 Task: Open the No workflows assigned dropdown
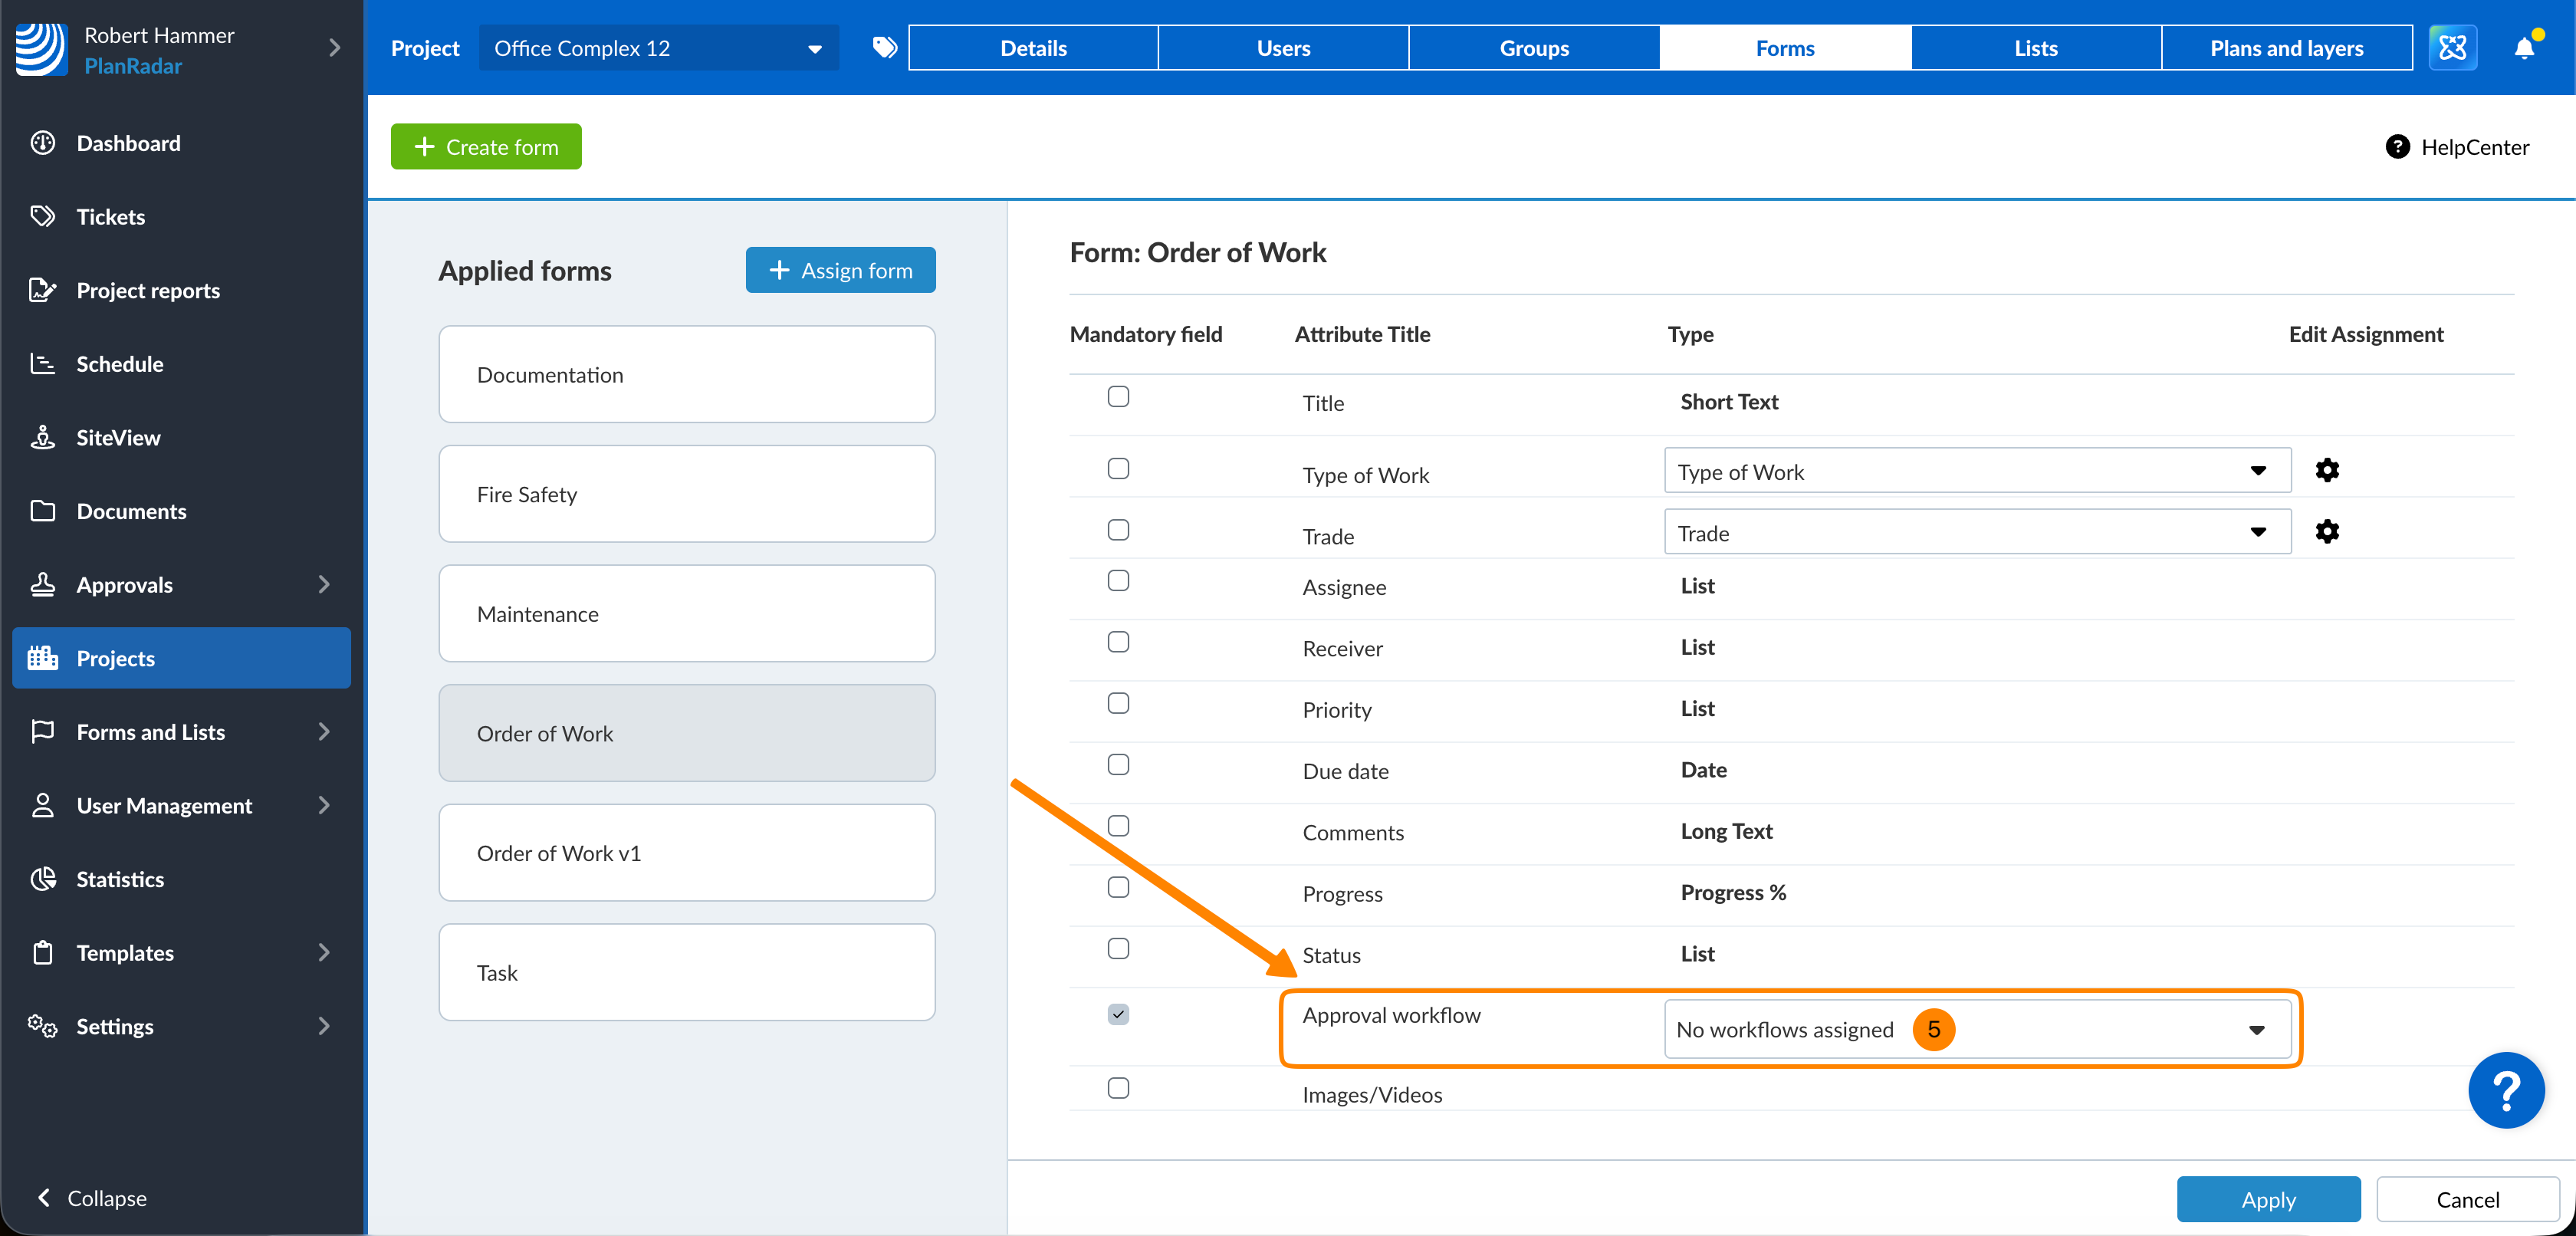pyautogui.click(x=1976, y=1029)
